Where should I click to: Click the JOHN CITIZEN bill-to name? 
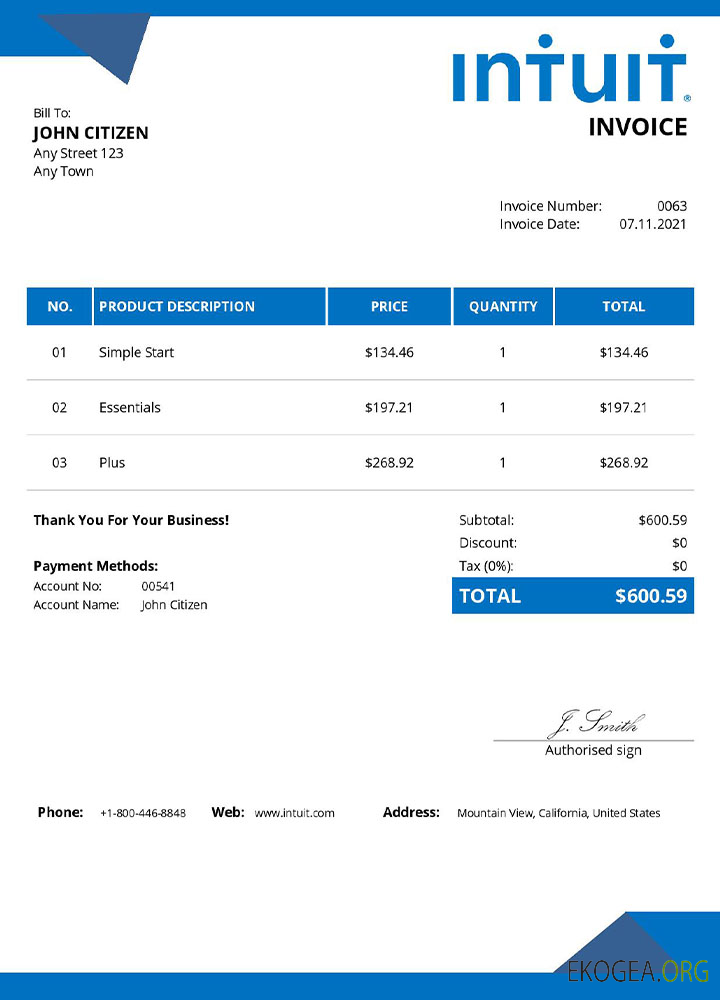tap(91, 133)
